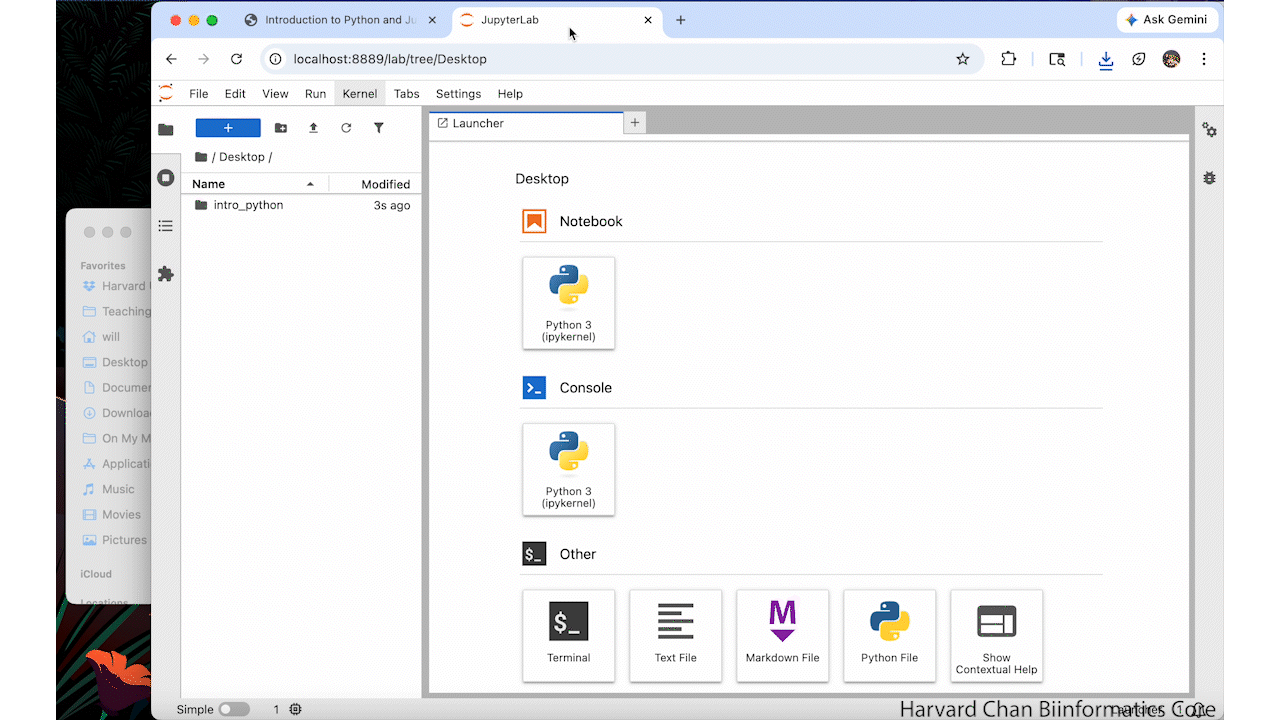Launch the Terminal from Other section
1280x720 pixels.
coord(568,635)
